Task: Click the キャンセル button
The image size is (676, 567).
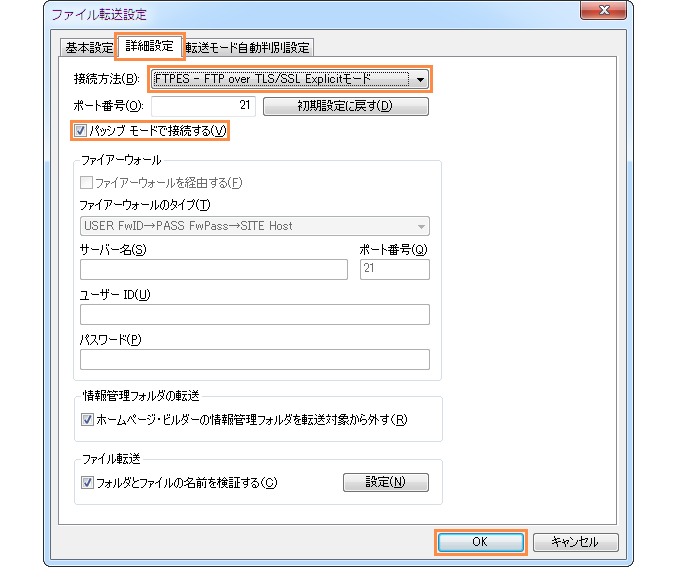Action: point(576,542)
